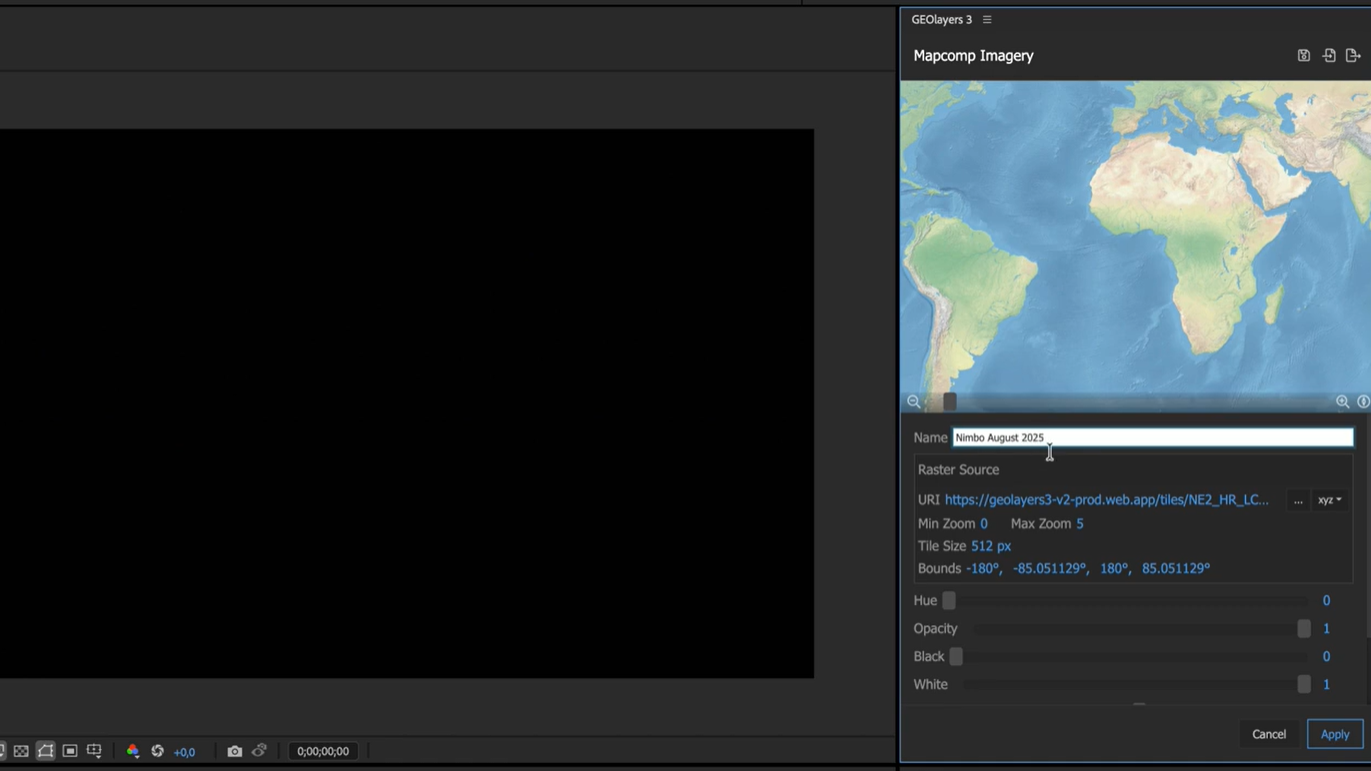Click the save imagery preset icon
The image size is (1371, 771).
[x=1303, y=56]
